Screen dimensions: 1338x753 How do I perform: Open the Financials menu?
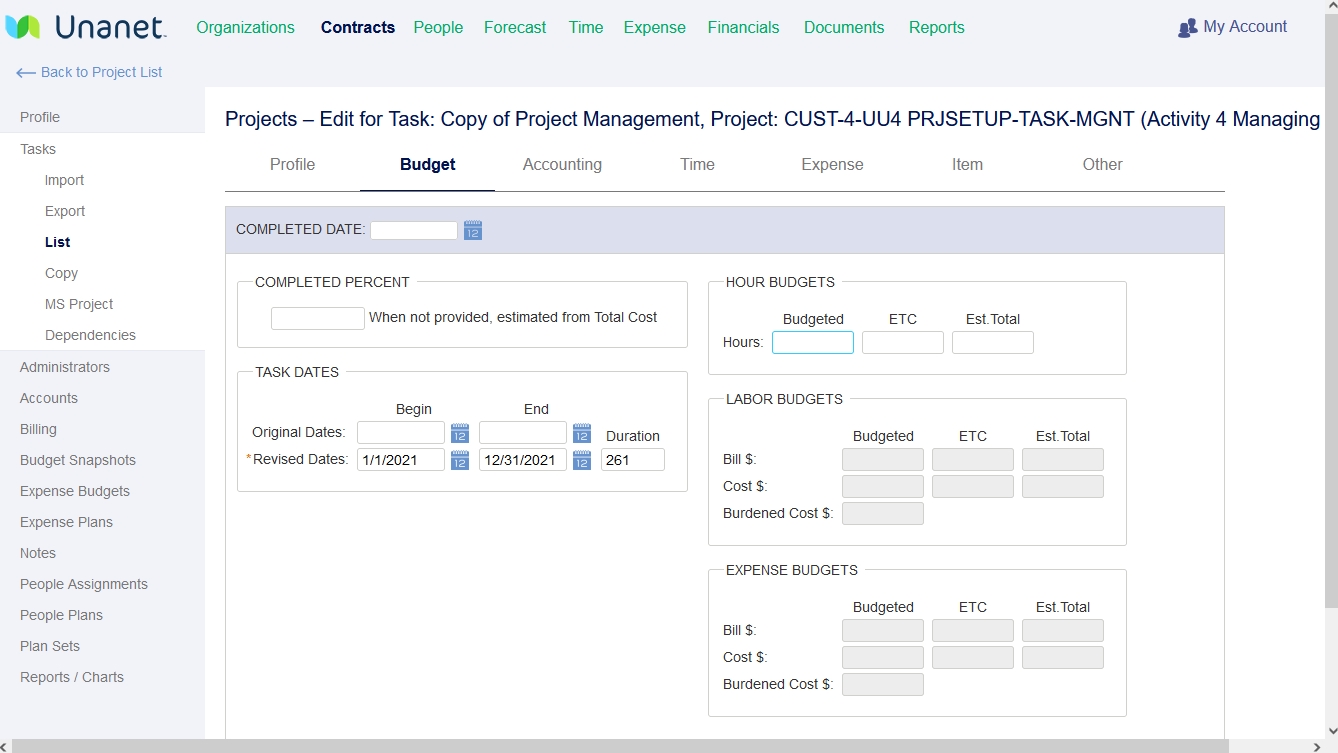point(743,27)
